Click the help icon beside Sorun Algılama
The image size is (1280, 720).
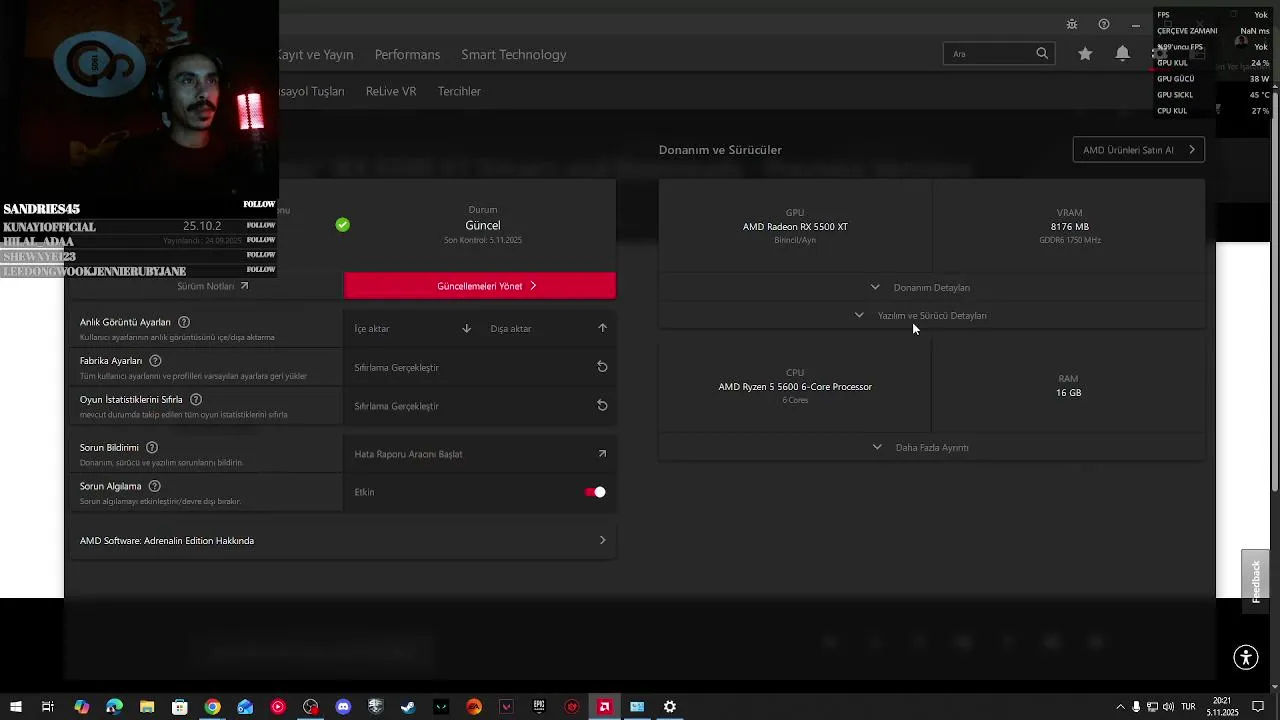pos(155,486)
